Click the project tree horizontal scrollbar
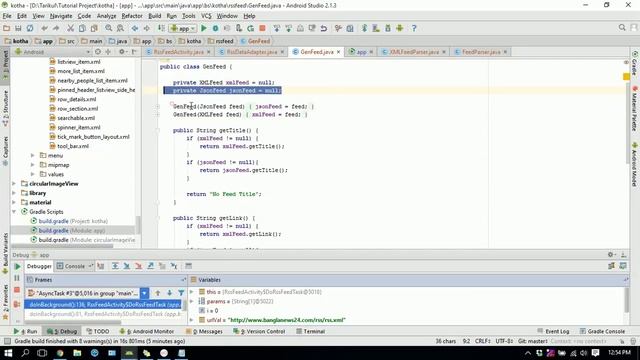The height and width of the screenshot is (360, 640). tap(62, 246)
